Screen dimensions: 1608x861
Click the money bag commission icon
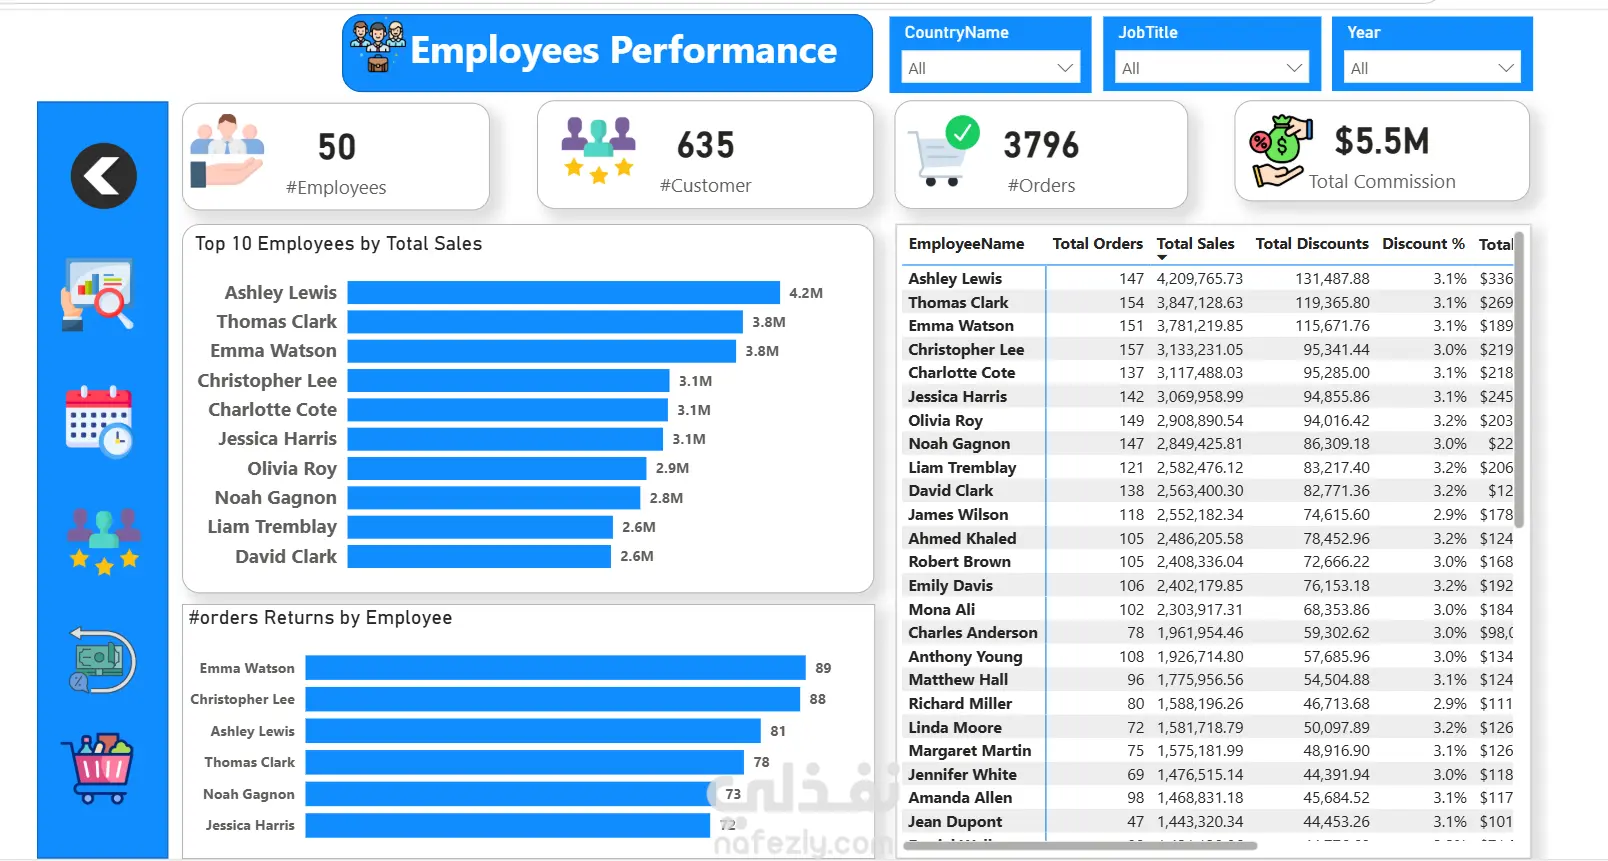[x=1280, y=151]
